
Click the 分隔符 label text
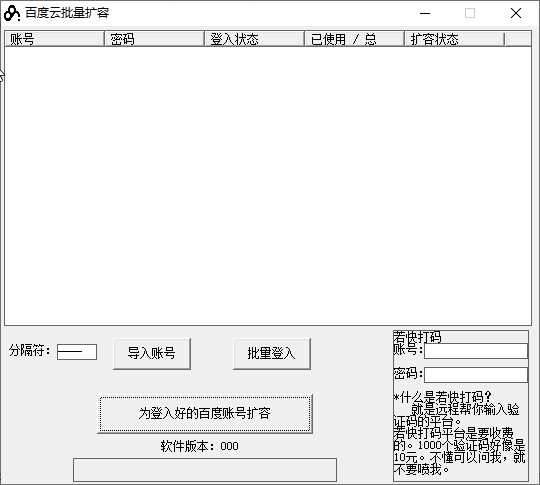30,351
